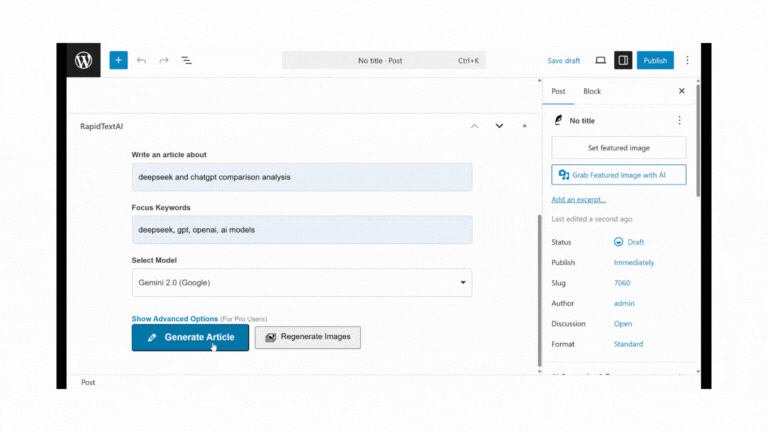Click Show Advanced Options link
The width and height of the screenshot is (768, 432).
pos(175,319)
